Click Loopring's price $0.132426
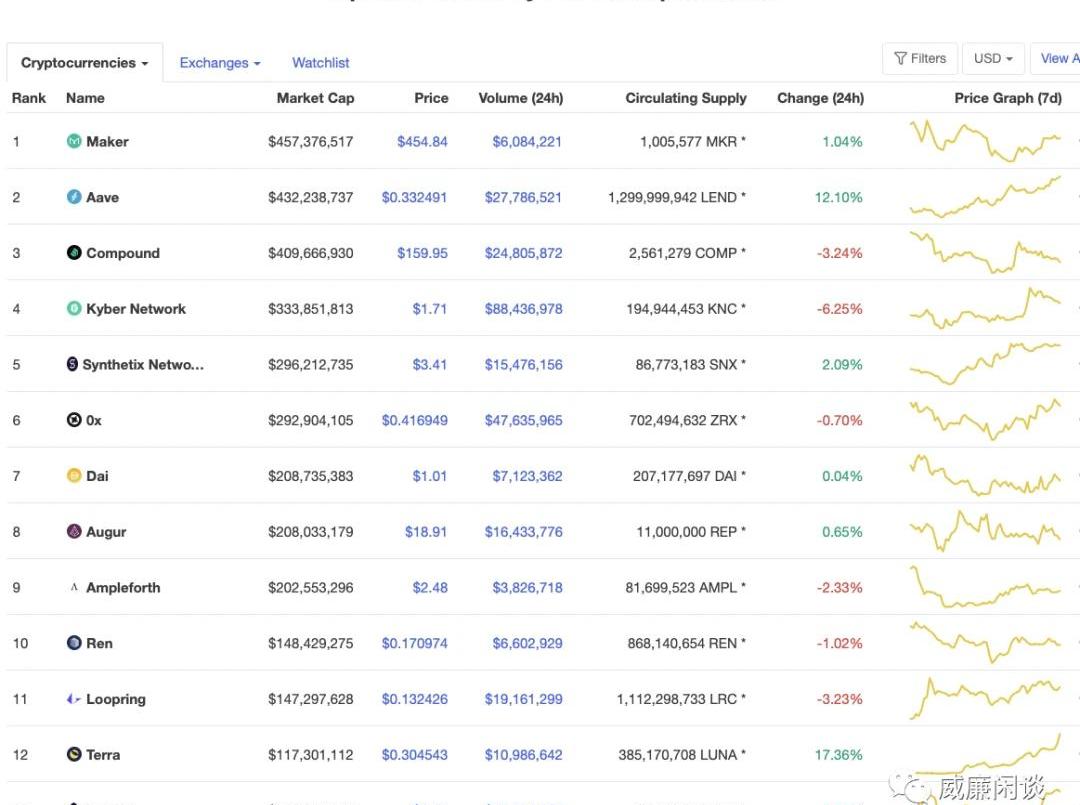This screenshot has width=1080, height=805. click(415, 699)
